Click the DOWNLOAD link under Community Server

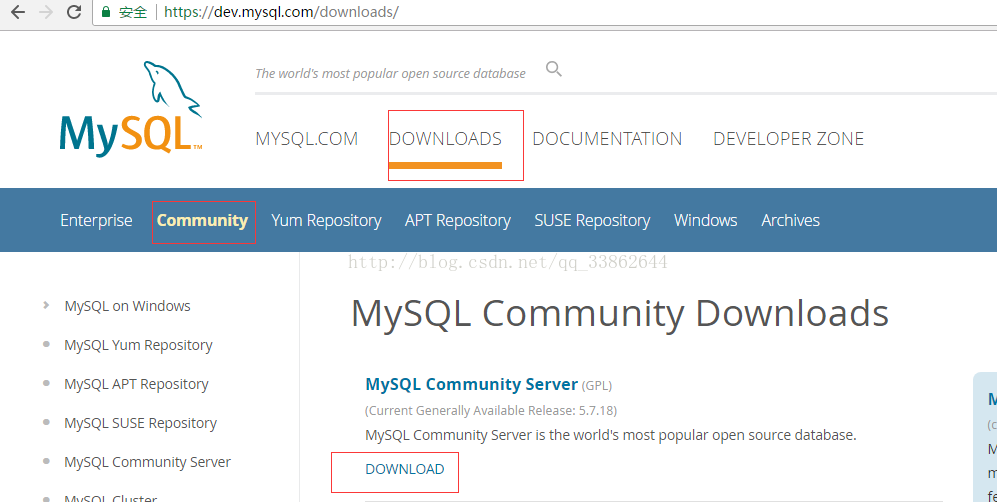(x=404, y=469)
